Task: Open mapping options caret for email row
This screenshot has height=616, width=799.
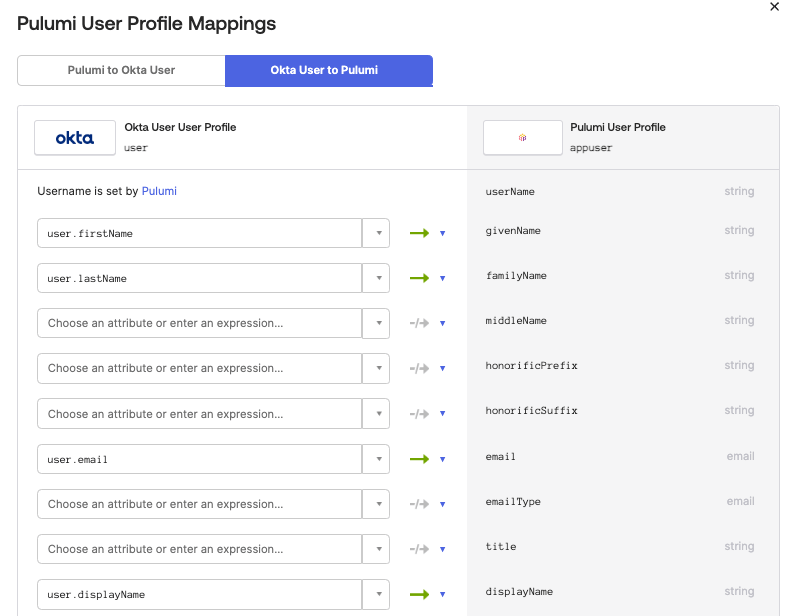Action: [x=442, y=459]
